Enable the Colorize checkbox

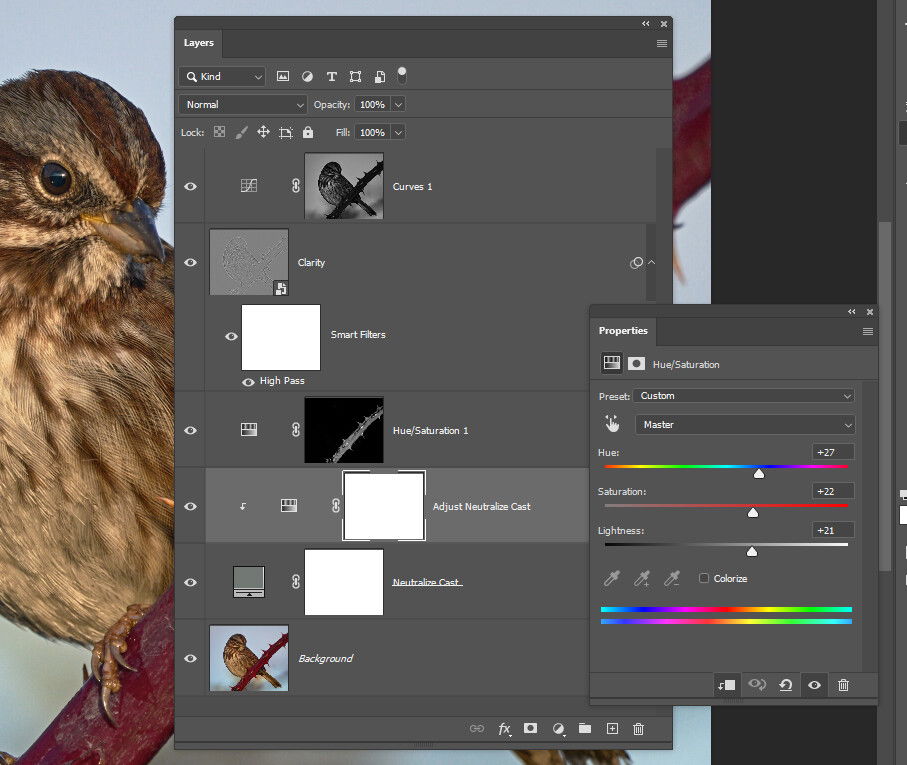[704, 578]
